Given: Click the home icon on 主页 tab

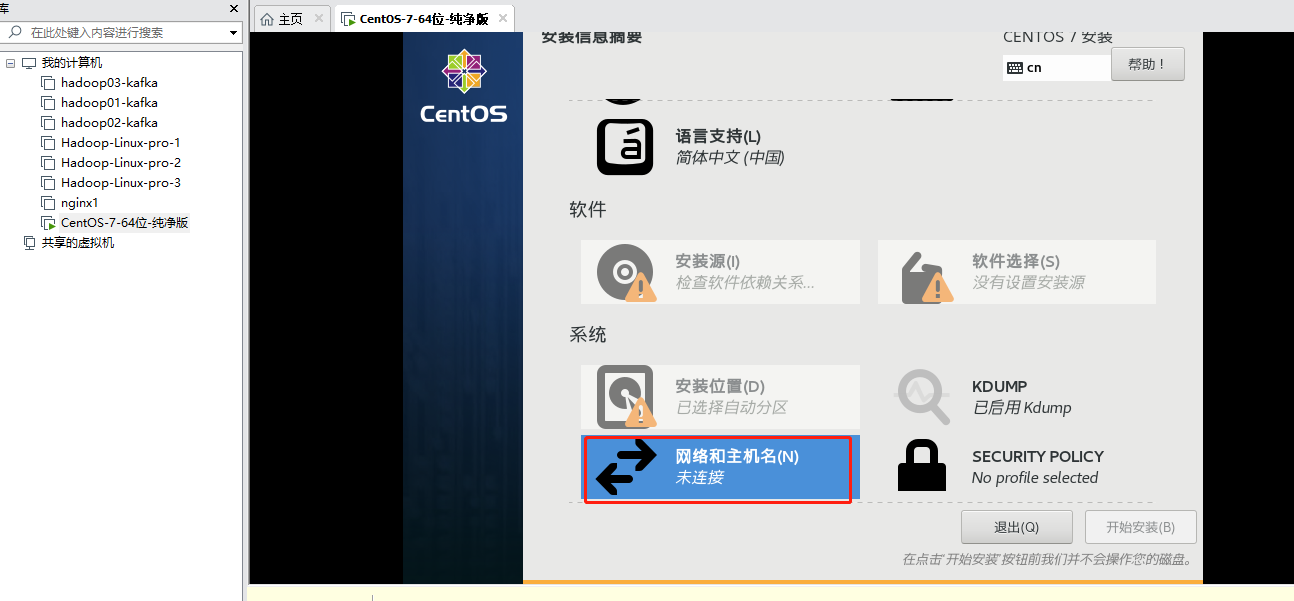Looking at the screenshot, I should (267, 19).
